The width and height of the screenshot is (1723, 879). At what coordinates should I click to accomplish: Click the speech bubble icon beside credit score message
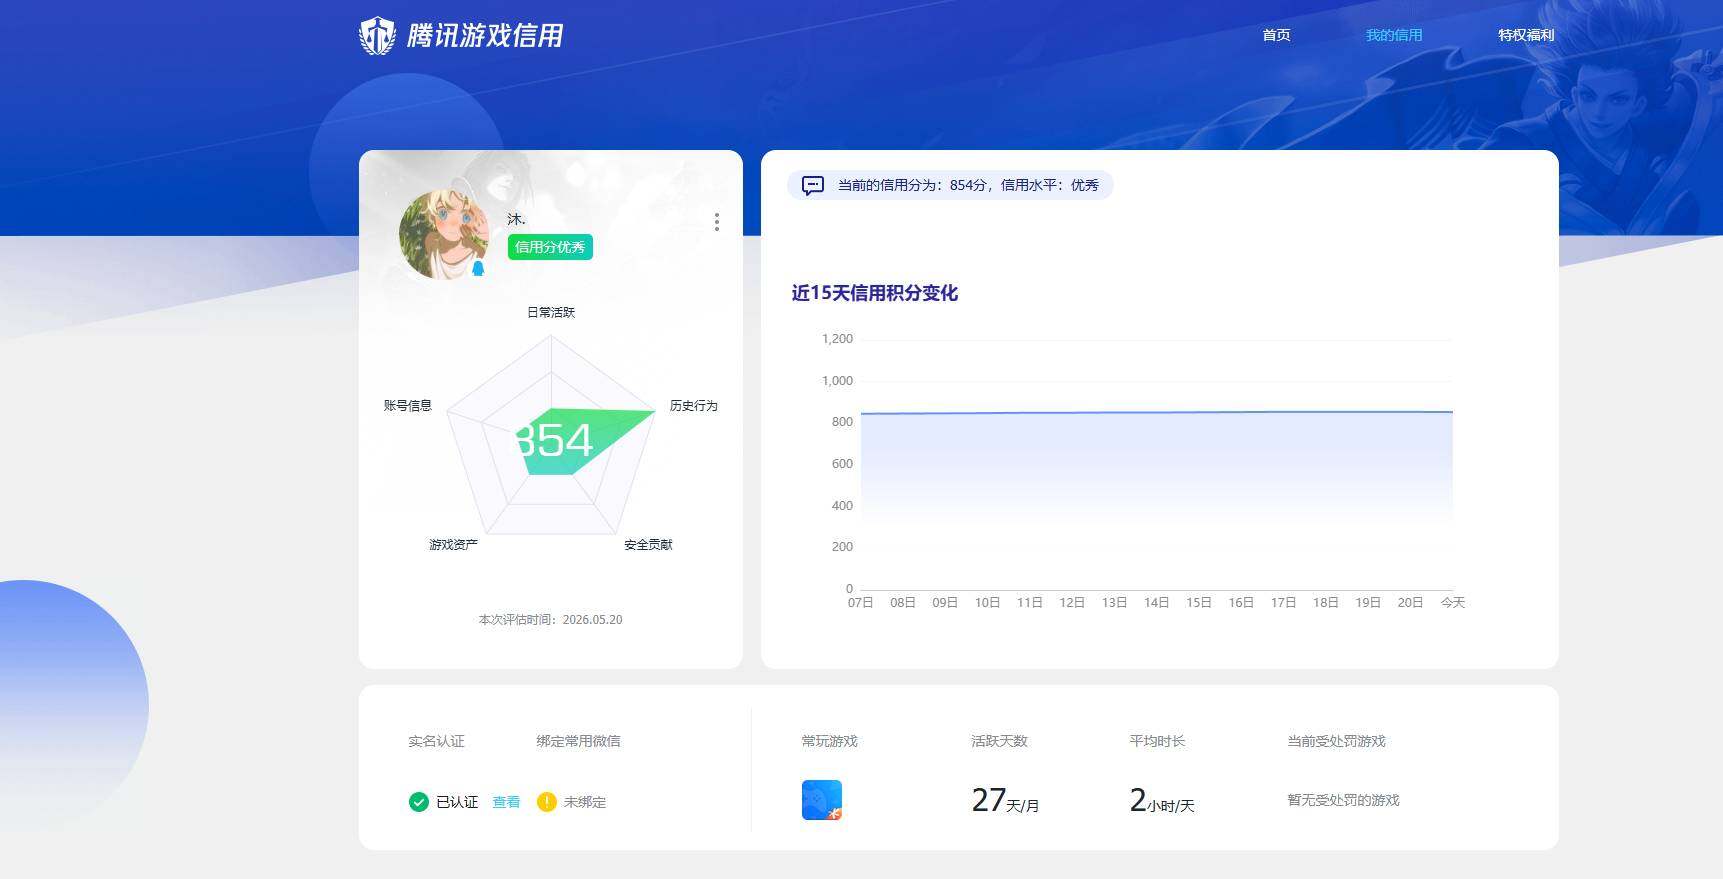(x=813, y=185)
